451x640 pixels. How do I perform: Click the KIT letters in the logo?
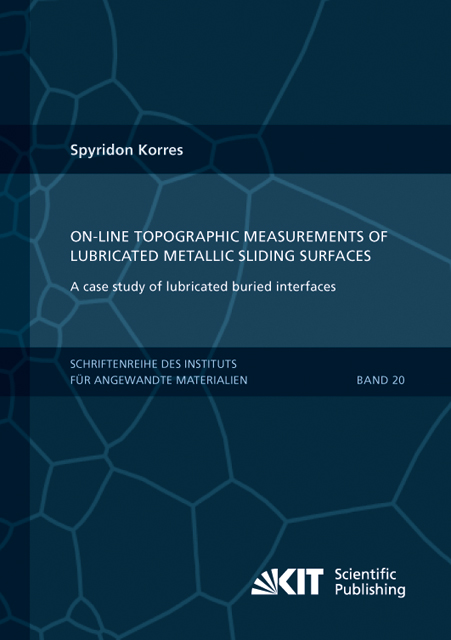[x=301, y=582]
